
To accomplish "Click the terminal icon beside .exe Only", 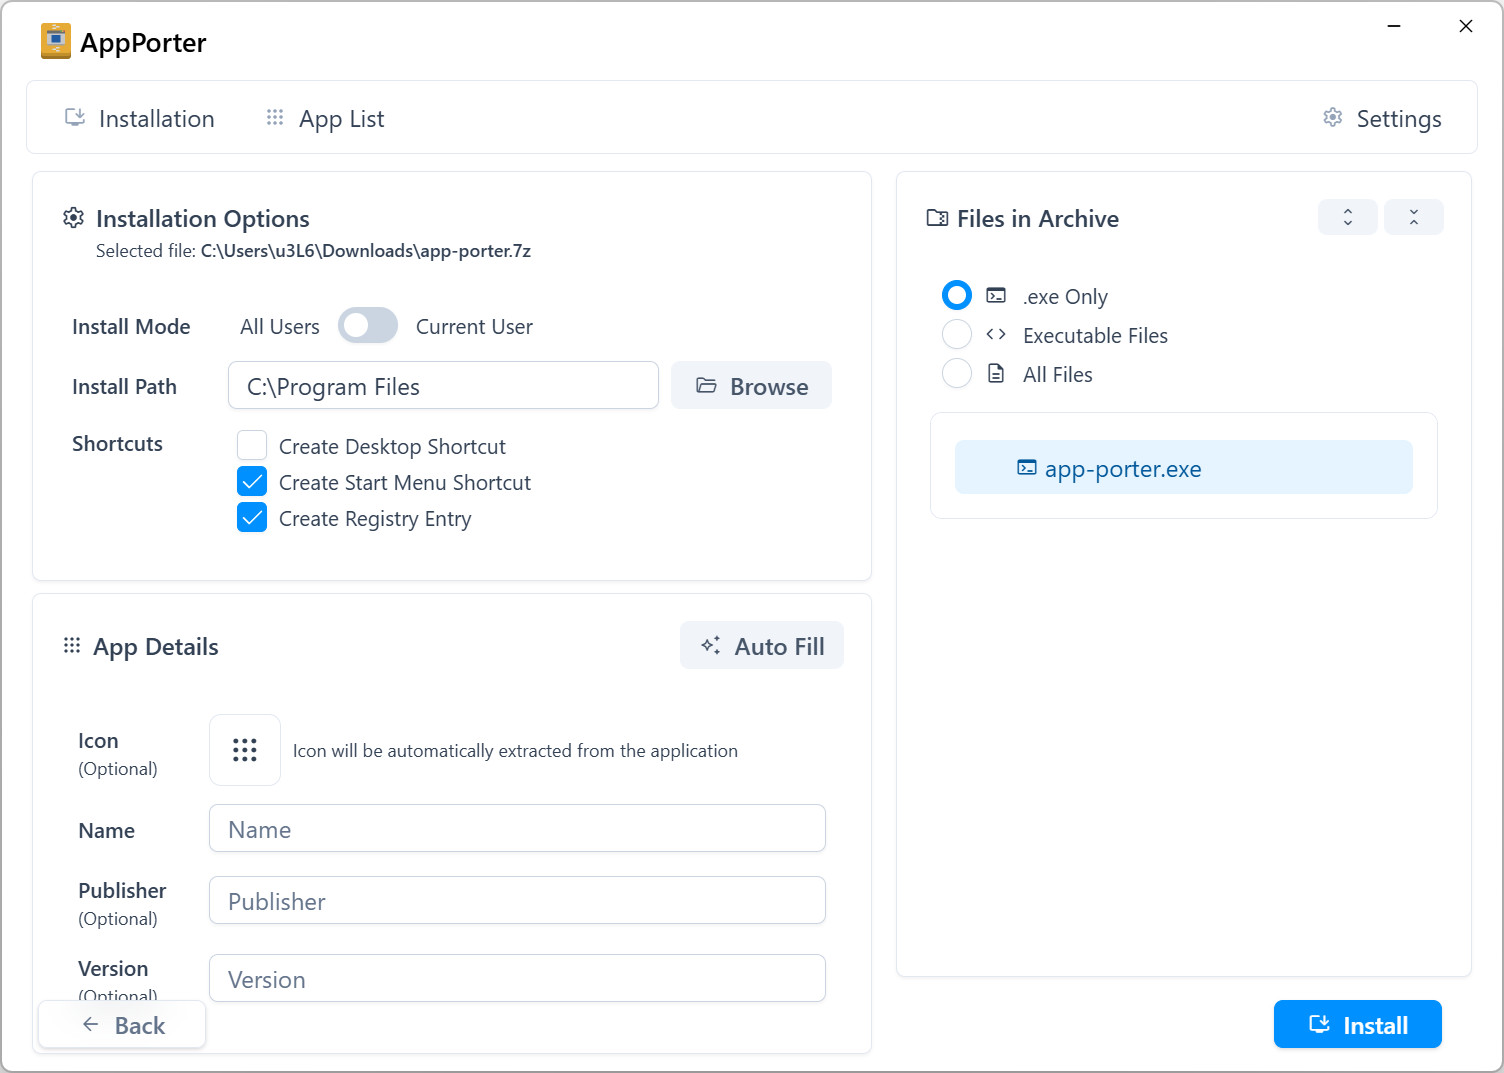I will click(996, 295).
